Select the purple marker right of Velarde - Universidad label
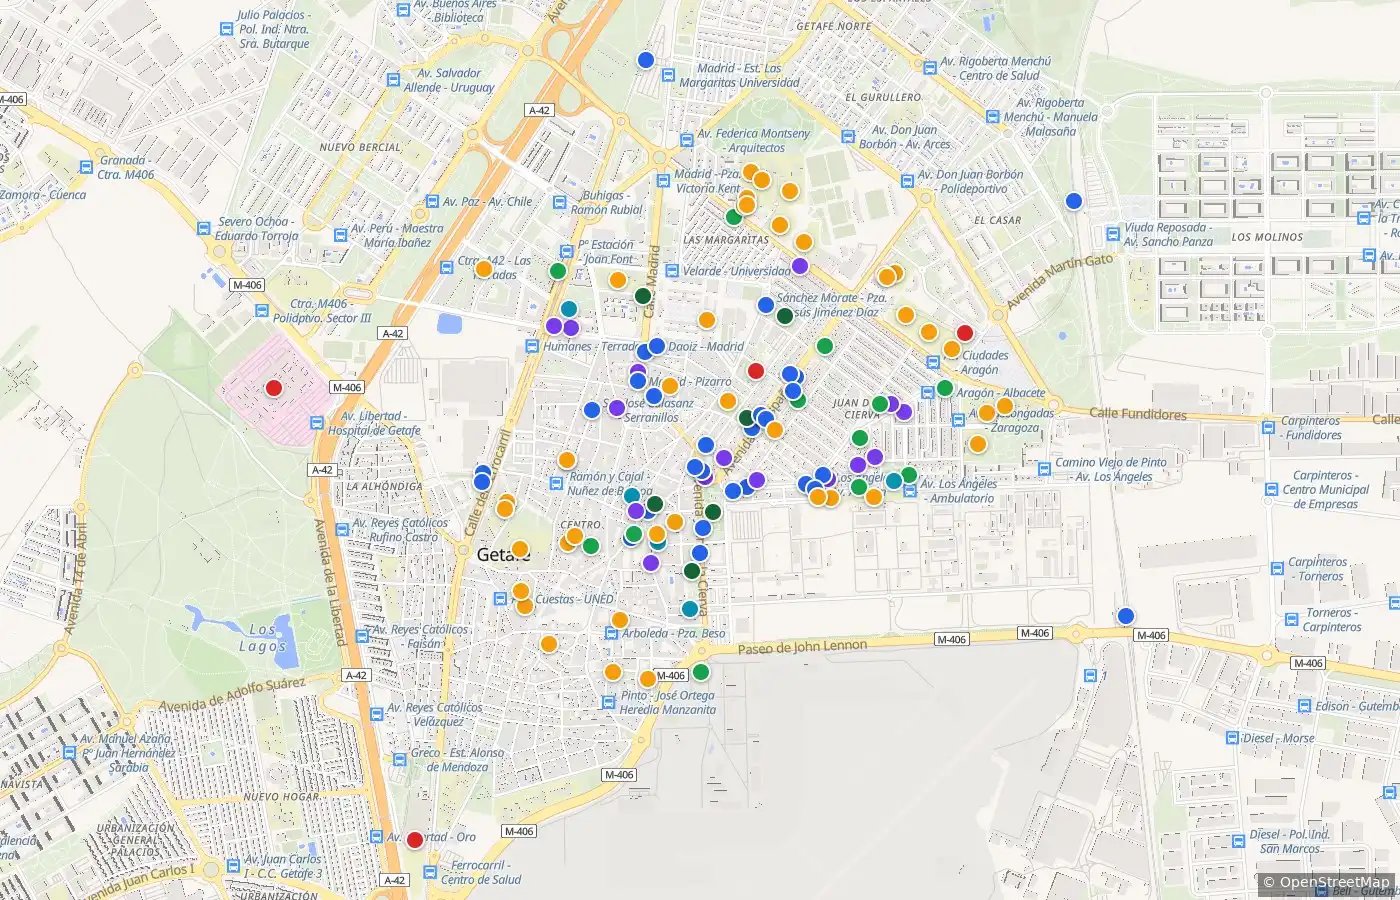Screen dimensions: 1400x900 (x=799, y=266)
